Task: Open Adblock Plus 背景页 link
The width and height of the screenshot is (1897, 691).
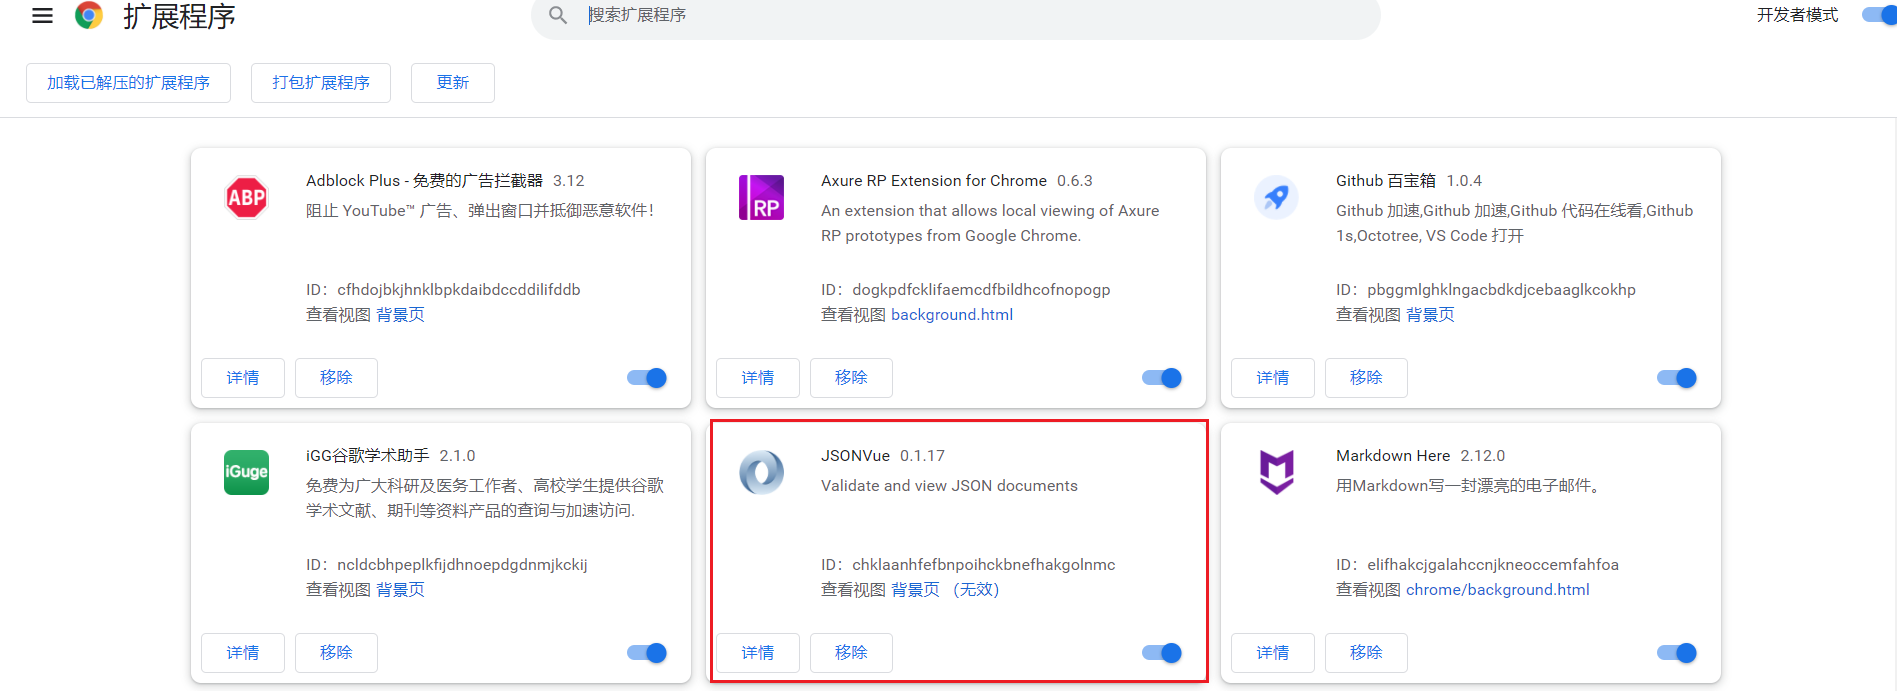Action: [x=400, y=315]
